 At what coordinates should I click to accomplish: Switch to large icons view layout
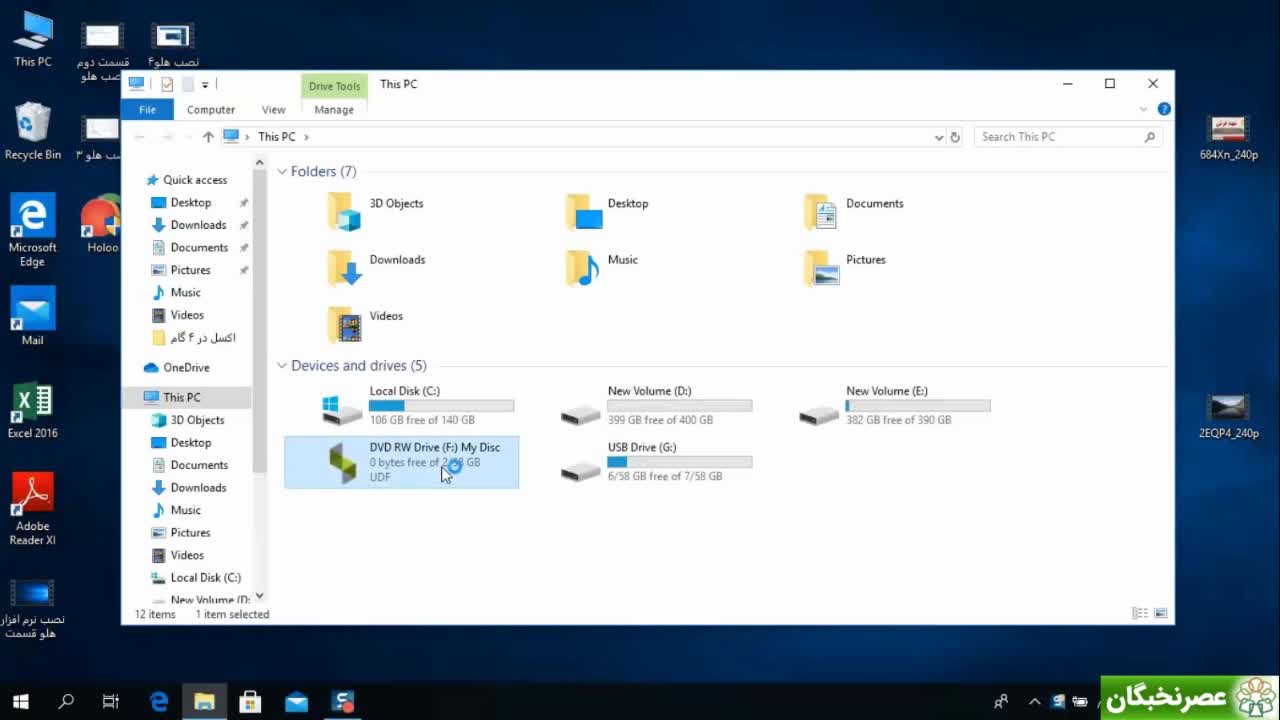coord(1161,613)
